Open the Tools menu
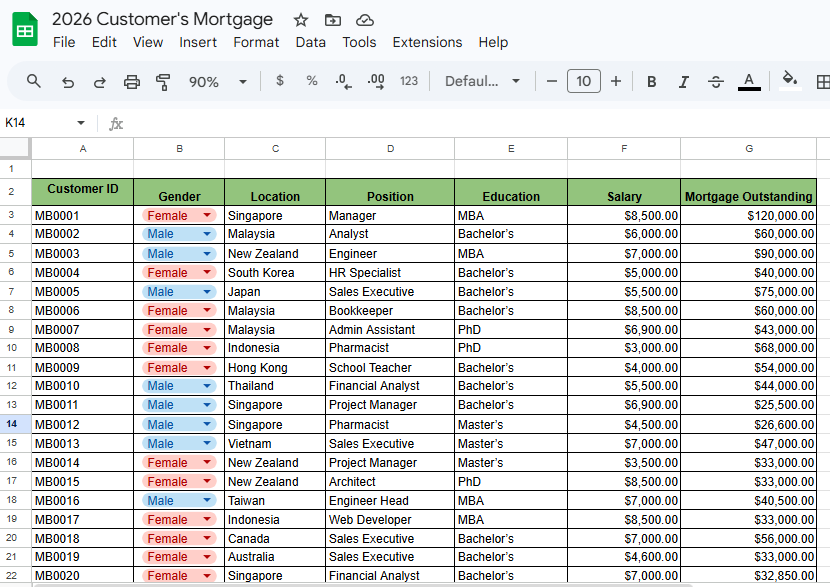The width and height of the screenshot is (830, 587). [359, 42]
